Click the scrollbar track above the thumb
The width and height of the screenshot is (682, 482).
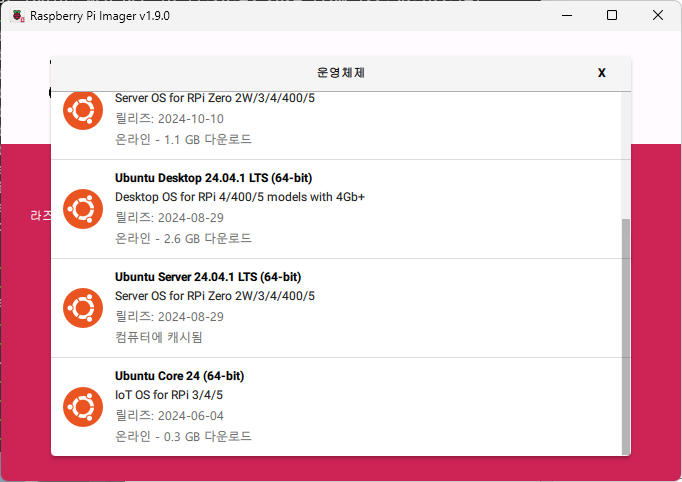626,155
